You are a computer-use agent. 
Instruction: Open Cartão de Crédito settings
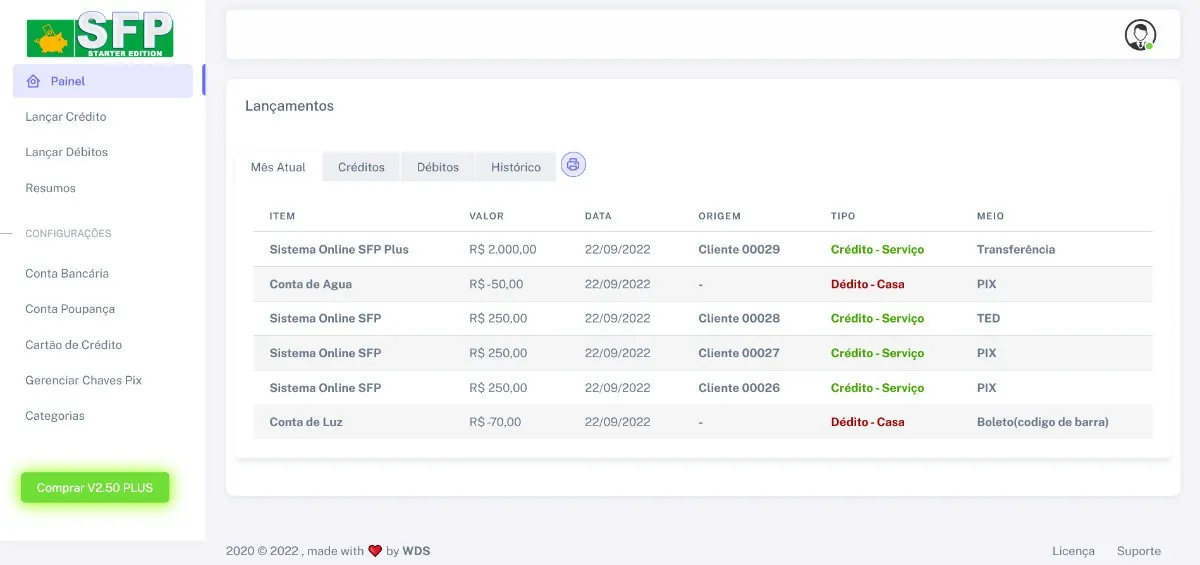[73, 345]
